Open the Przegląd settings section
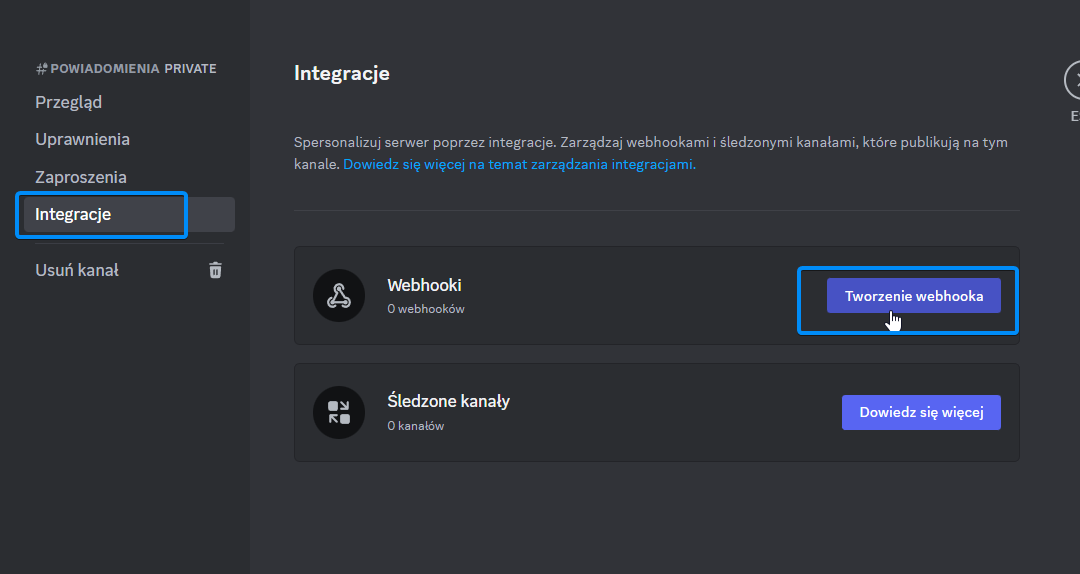1080x574 pixels. [x=69, y=102]
